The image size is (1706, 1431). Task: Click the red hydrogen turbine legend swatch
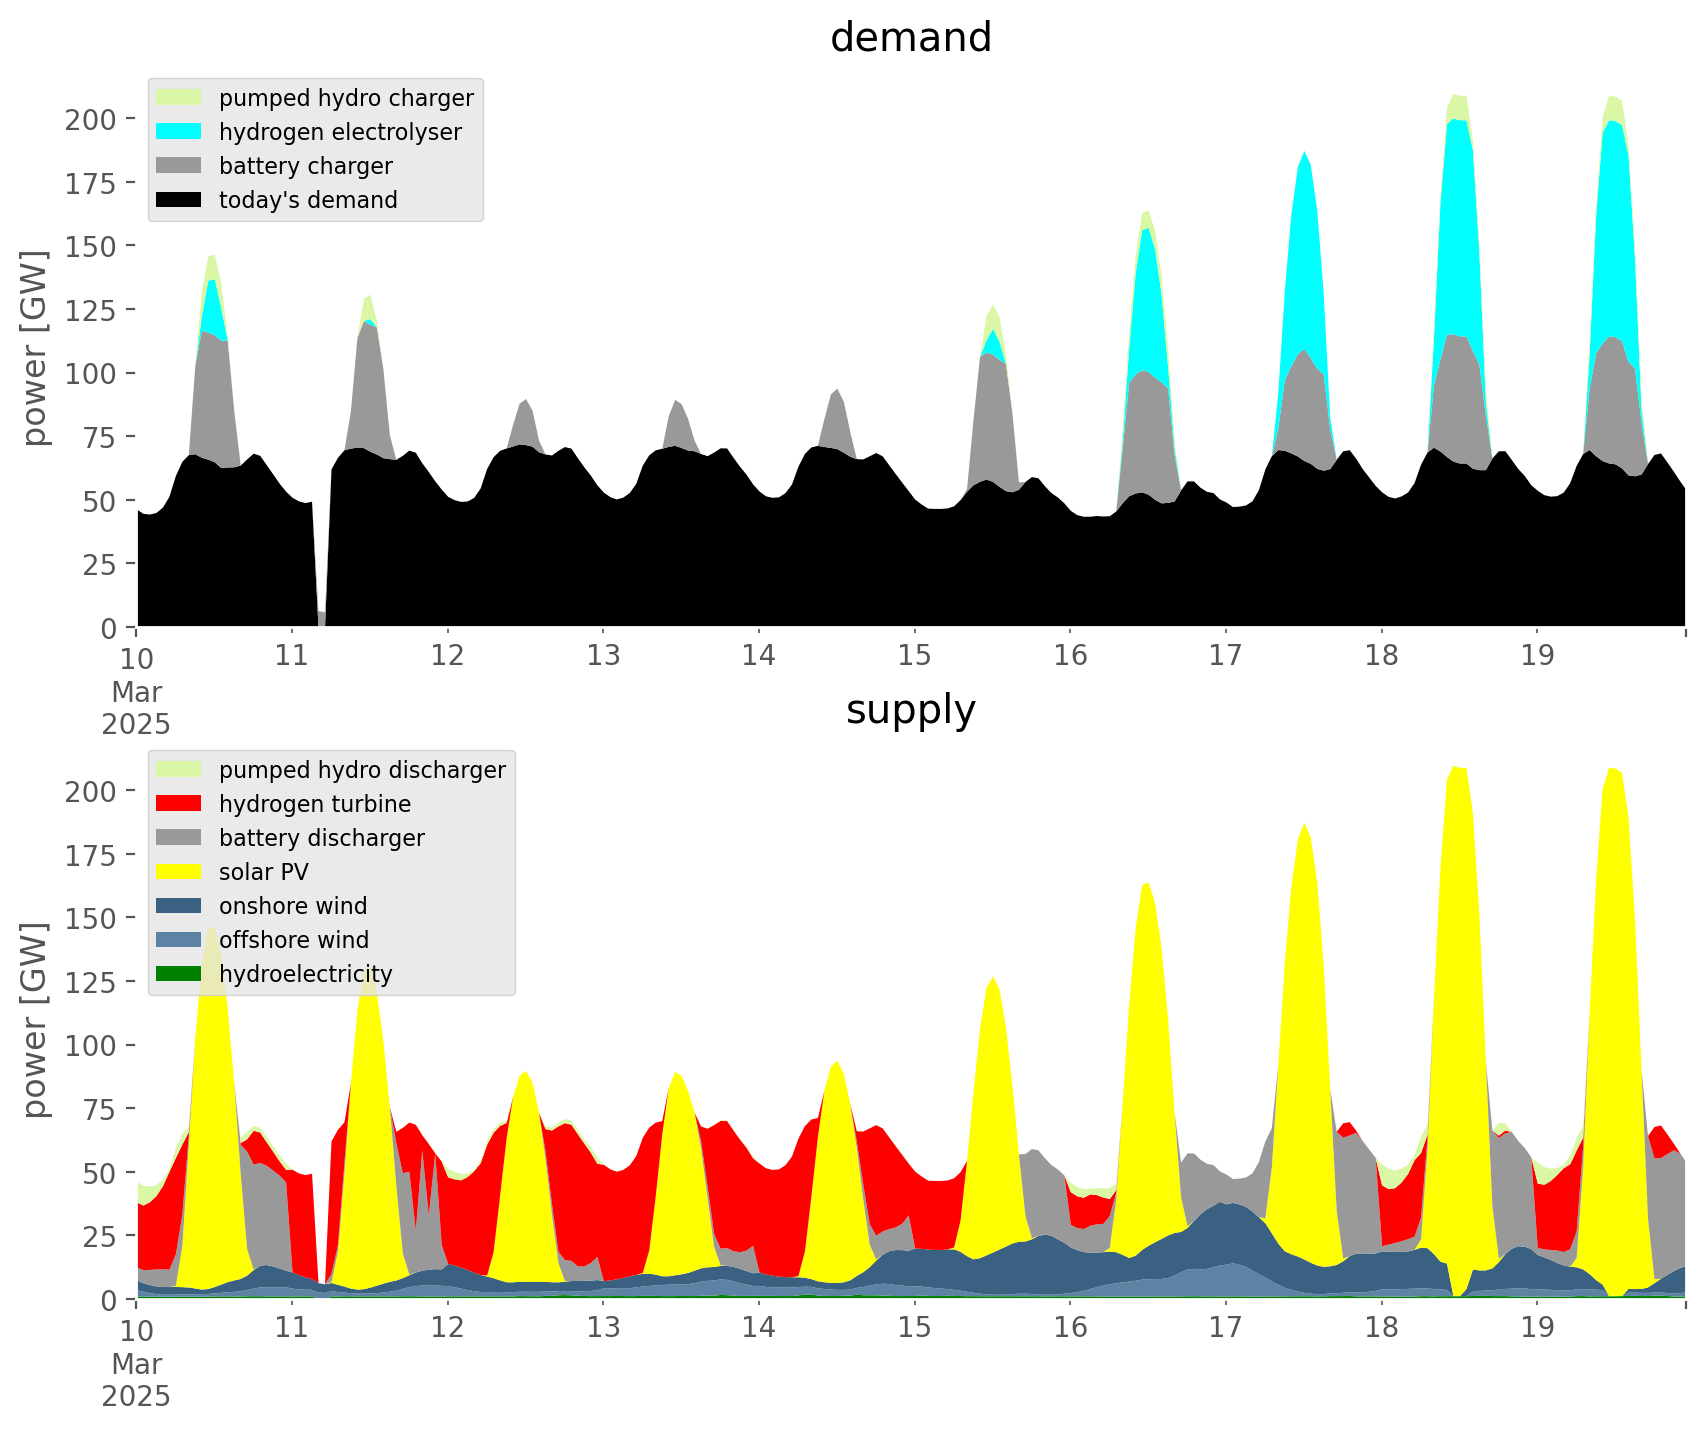pyautogui.click(x=179, y=804)
